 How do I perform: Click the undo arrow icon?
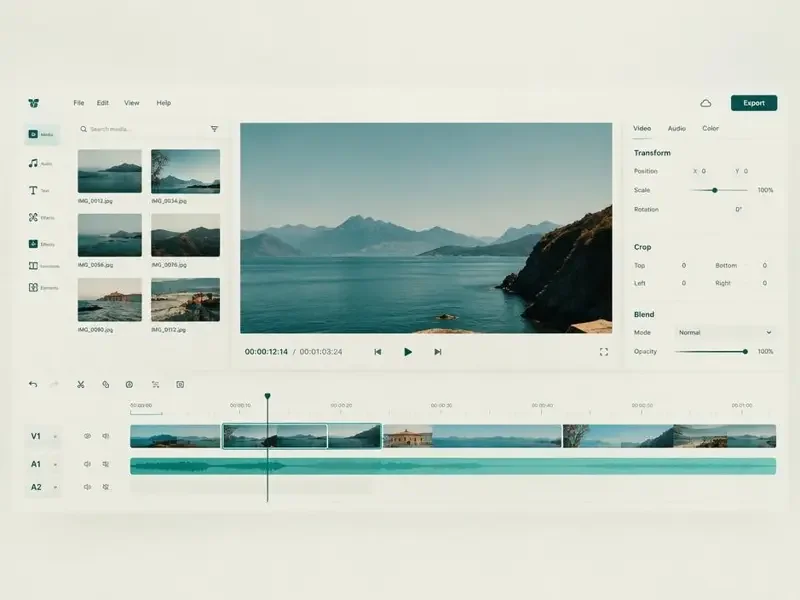33,384
